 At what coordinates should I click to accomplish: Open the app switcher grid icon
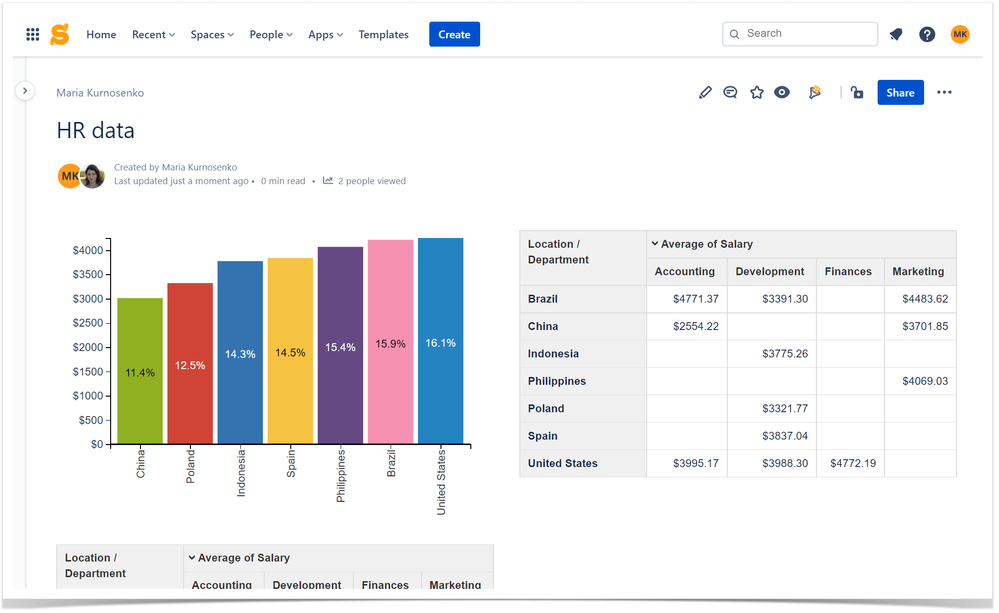tap(32, 33)
